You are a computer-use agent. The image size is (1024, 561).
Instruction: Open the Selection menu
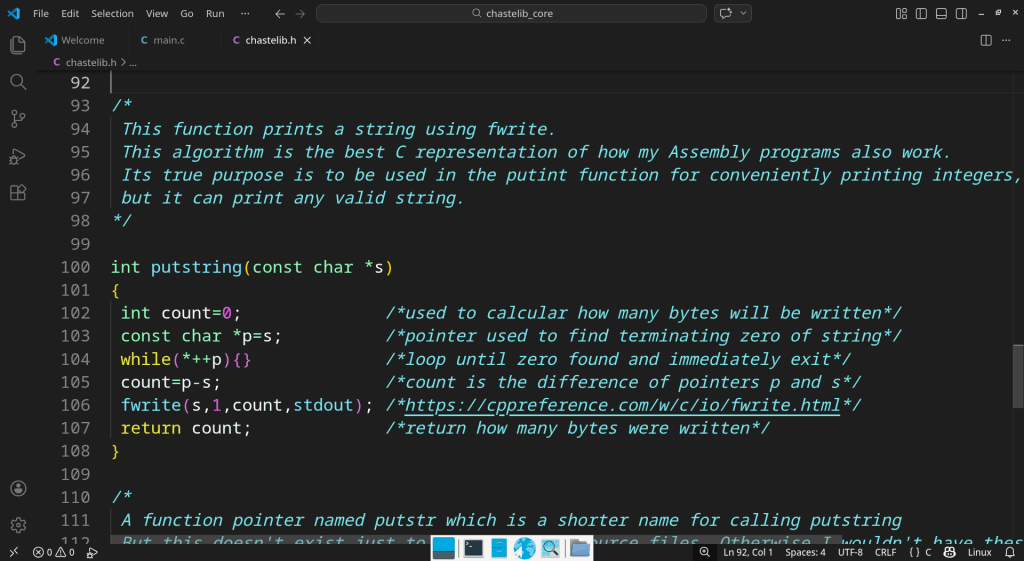[112, 14]
